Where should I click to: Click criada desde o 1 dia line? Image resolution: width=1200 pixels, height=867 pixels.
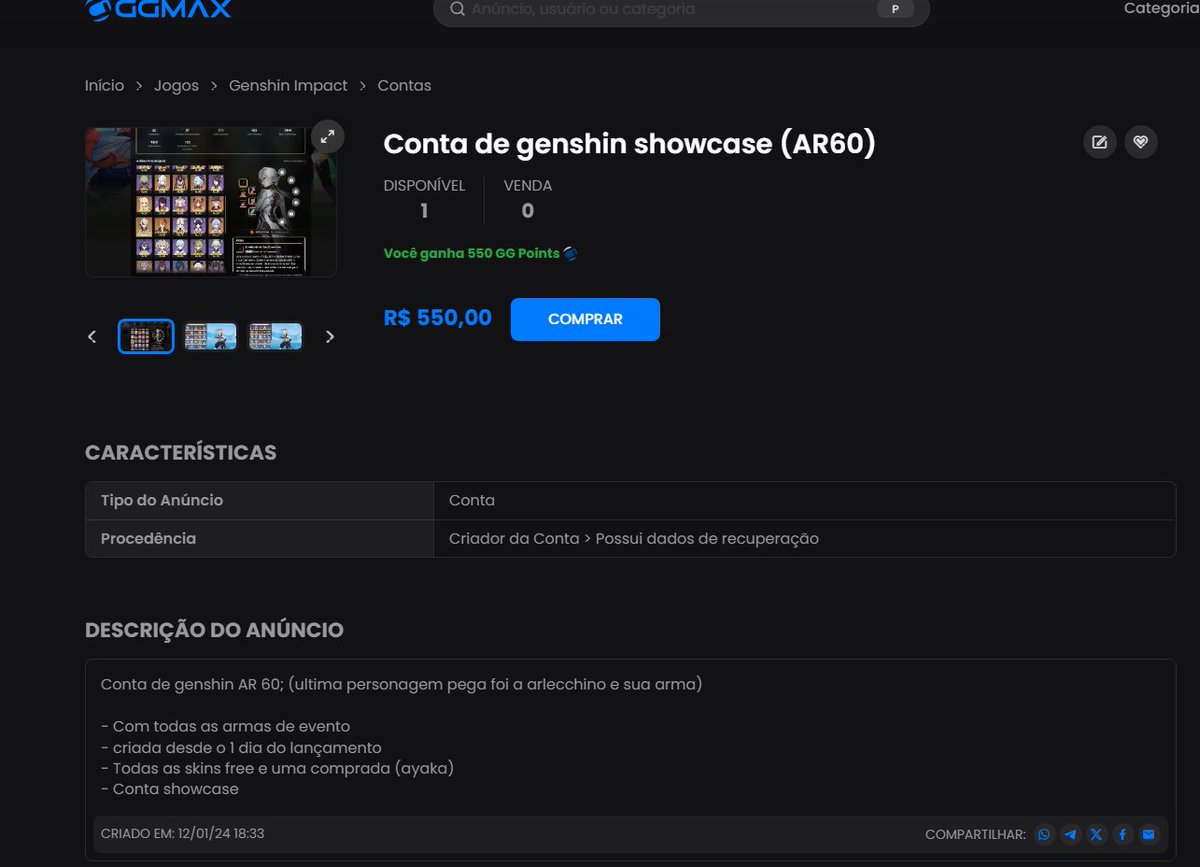tap(241, 747)
